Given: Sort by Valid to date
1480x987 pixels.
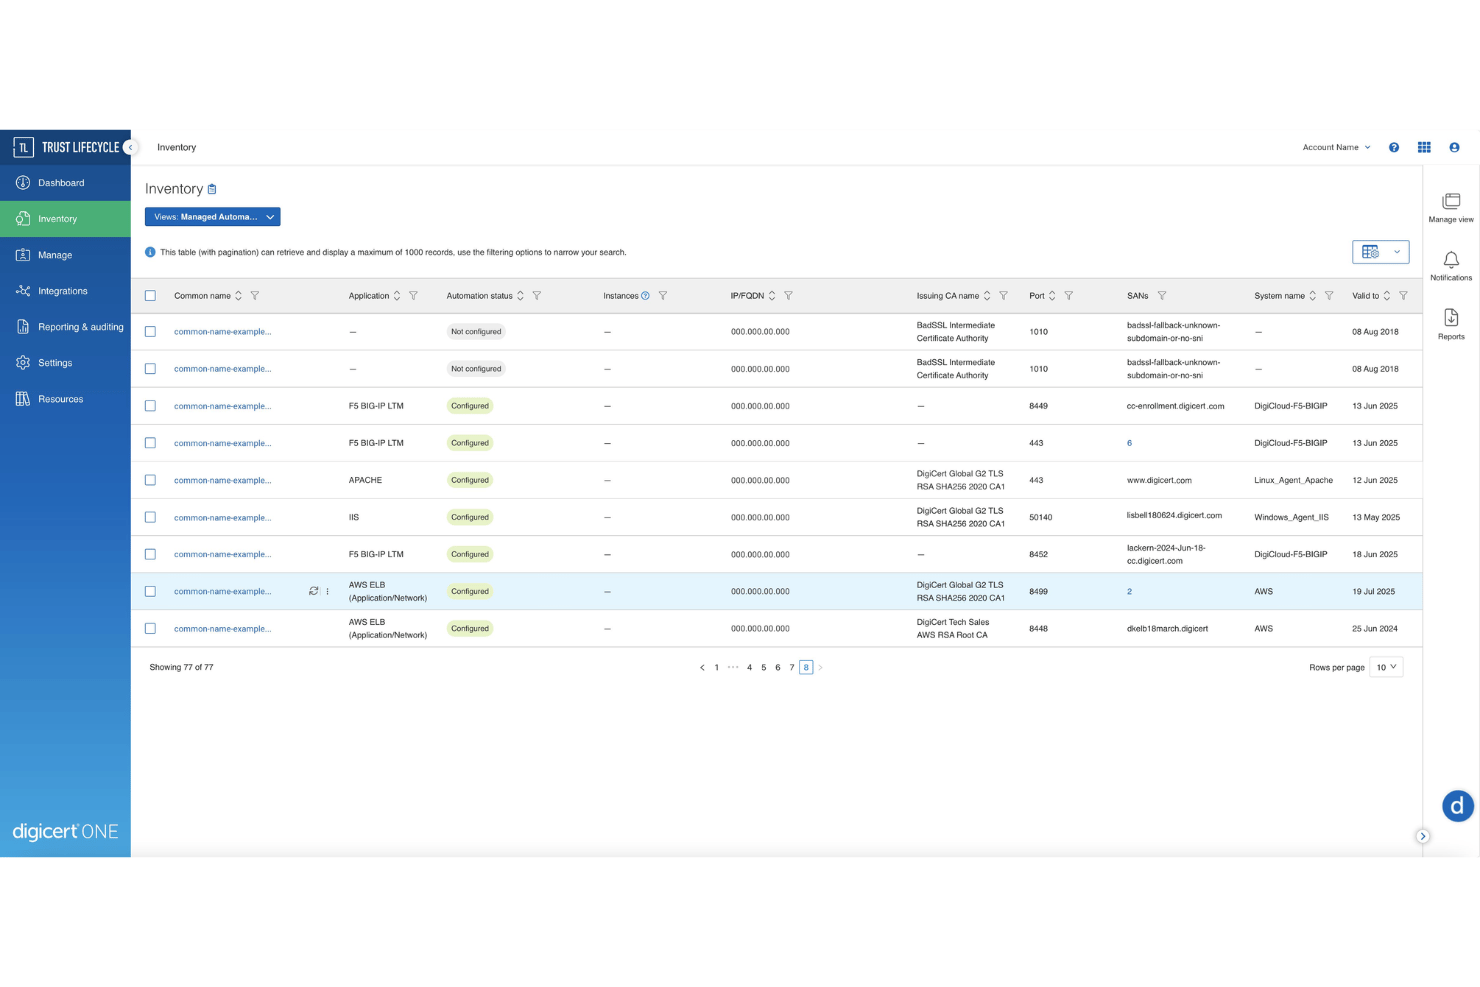Looking at the screenshot, I should coord(1387,296).
